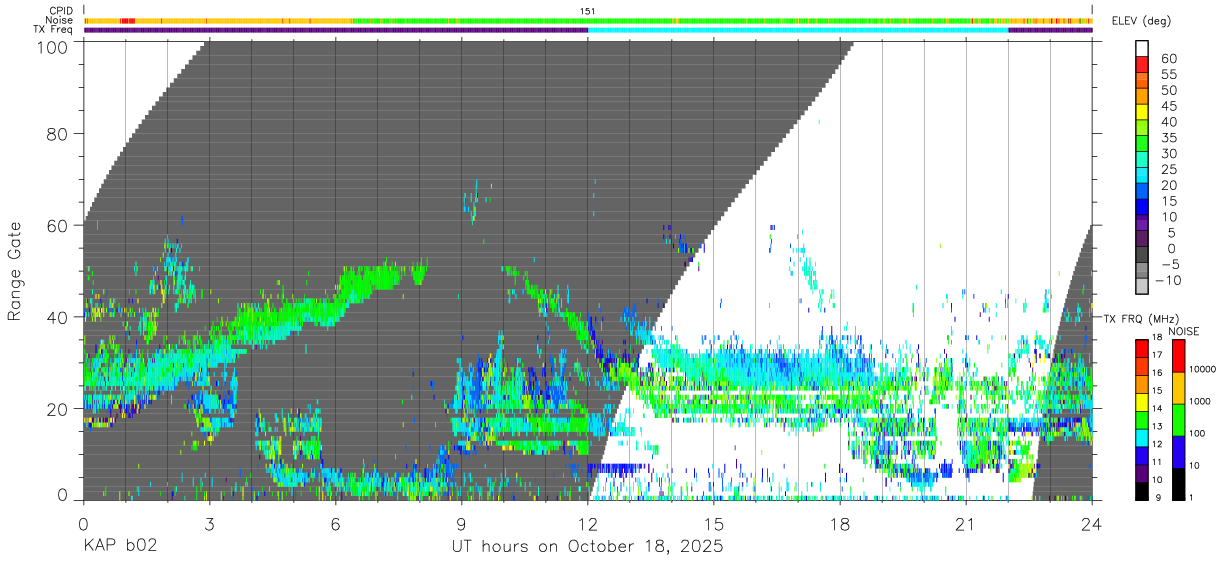Click the "17" label on TX FRQ scale

(x=1156, y=355)
